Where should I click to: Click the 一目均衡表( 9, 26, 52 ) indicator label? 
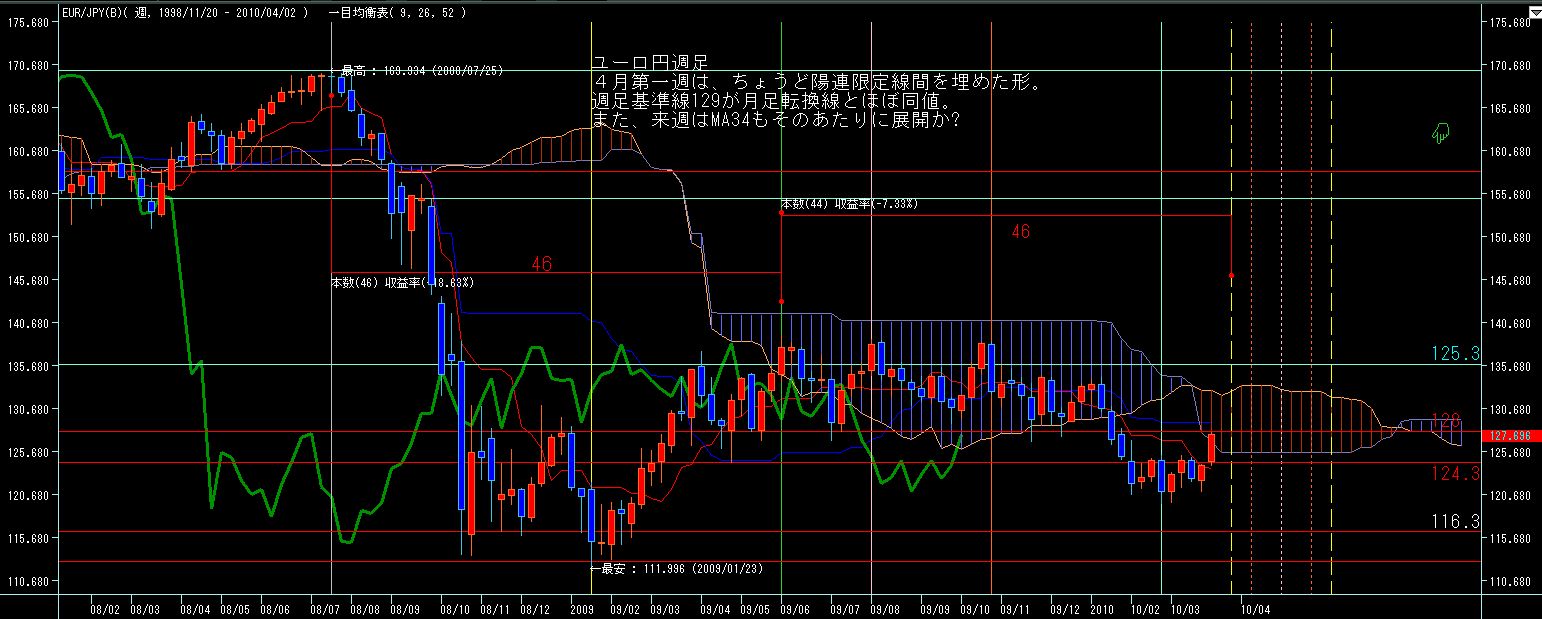click(396, 13)
